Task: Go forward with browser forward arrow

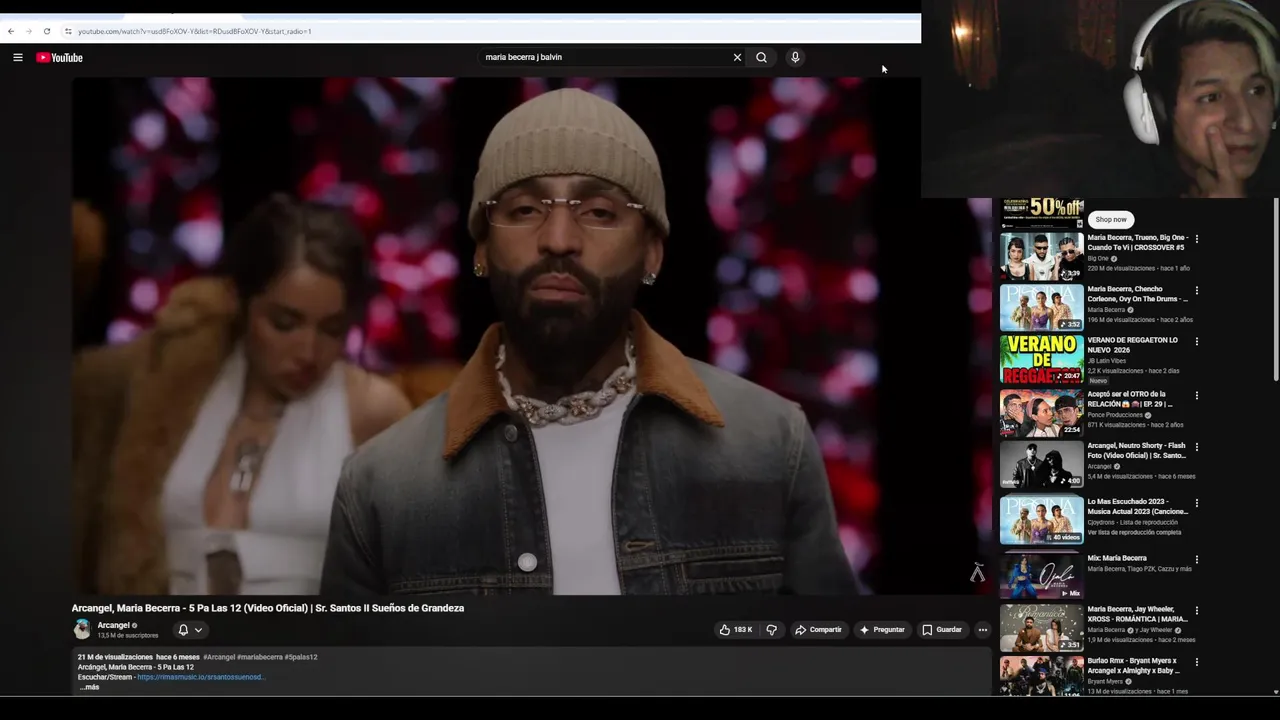Action: [28, 31]
